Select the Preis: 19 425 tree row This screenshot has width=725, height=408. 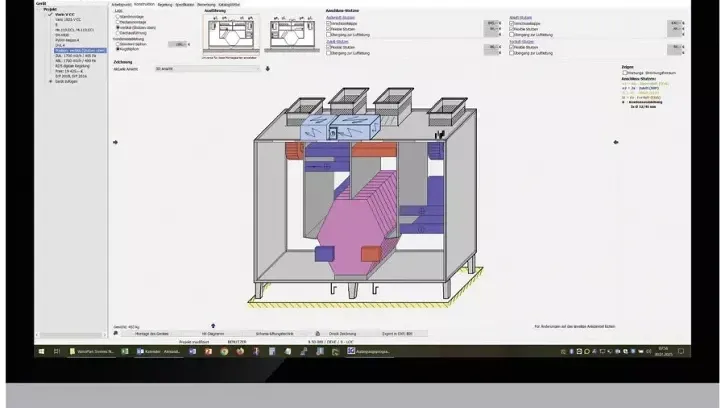coord(69,71)
